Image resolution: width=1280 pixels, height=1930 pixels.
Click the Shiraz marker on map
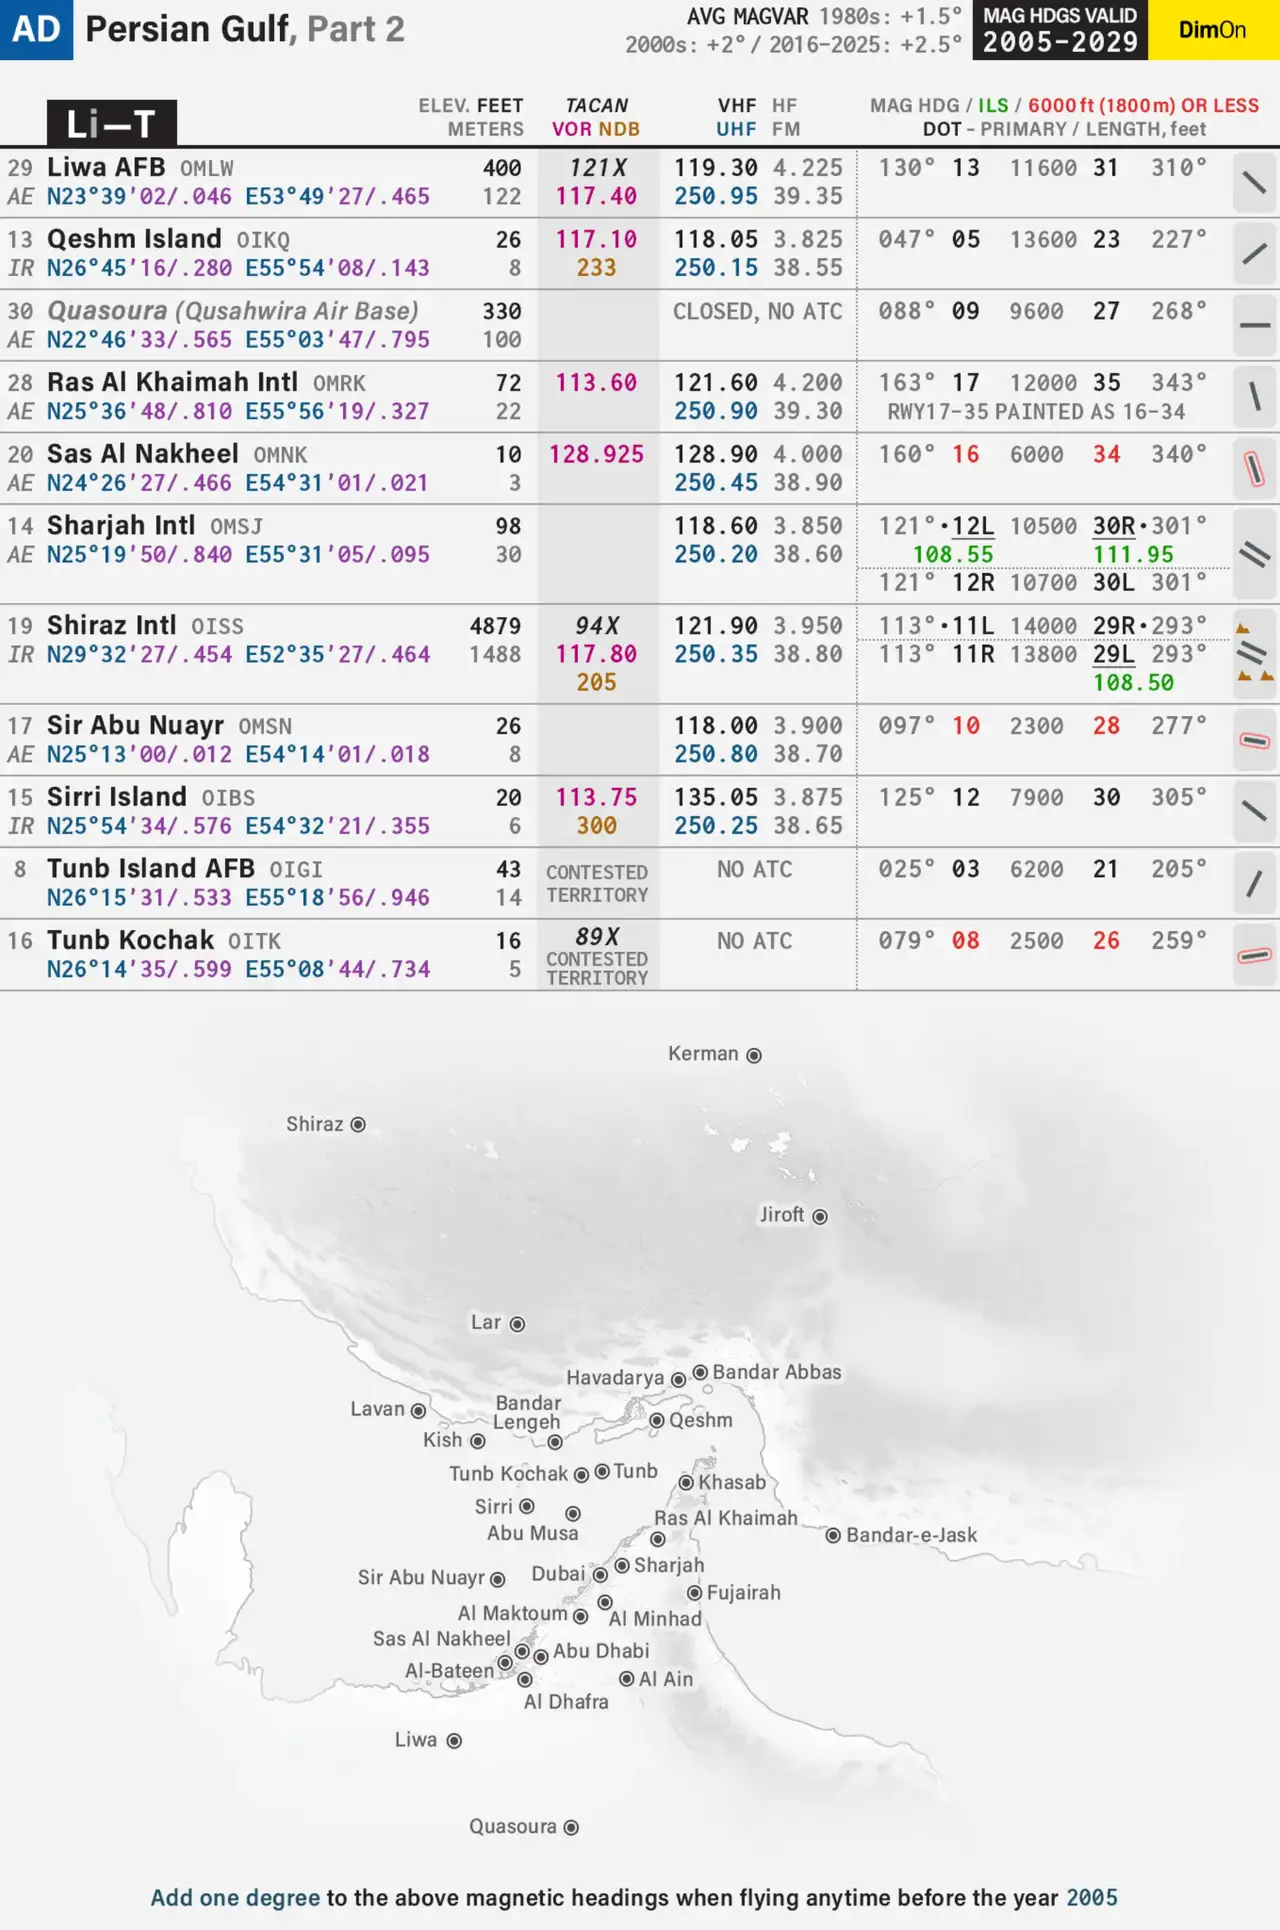358,1125
